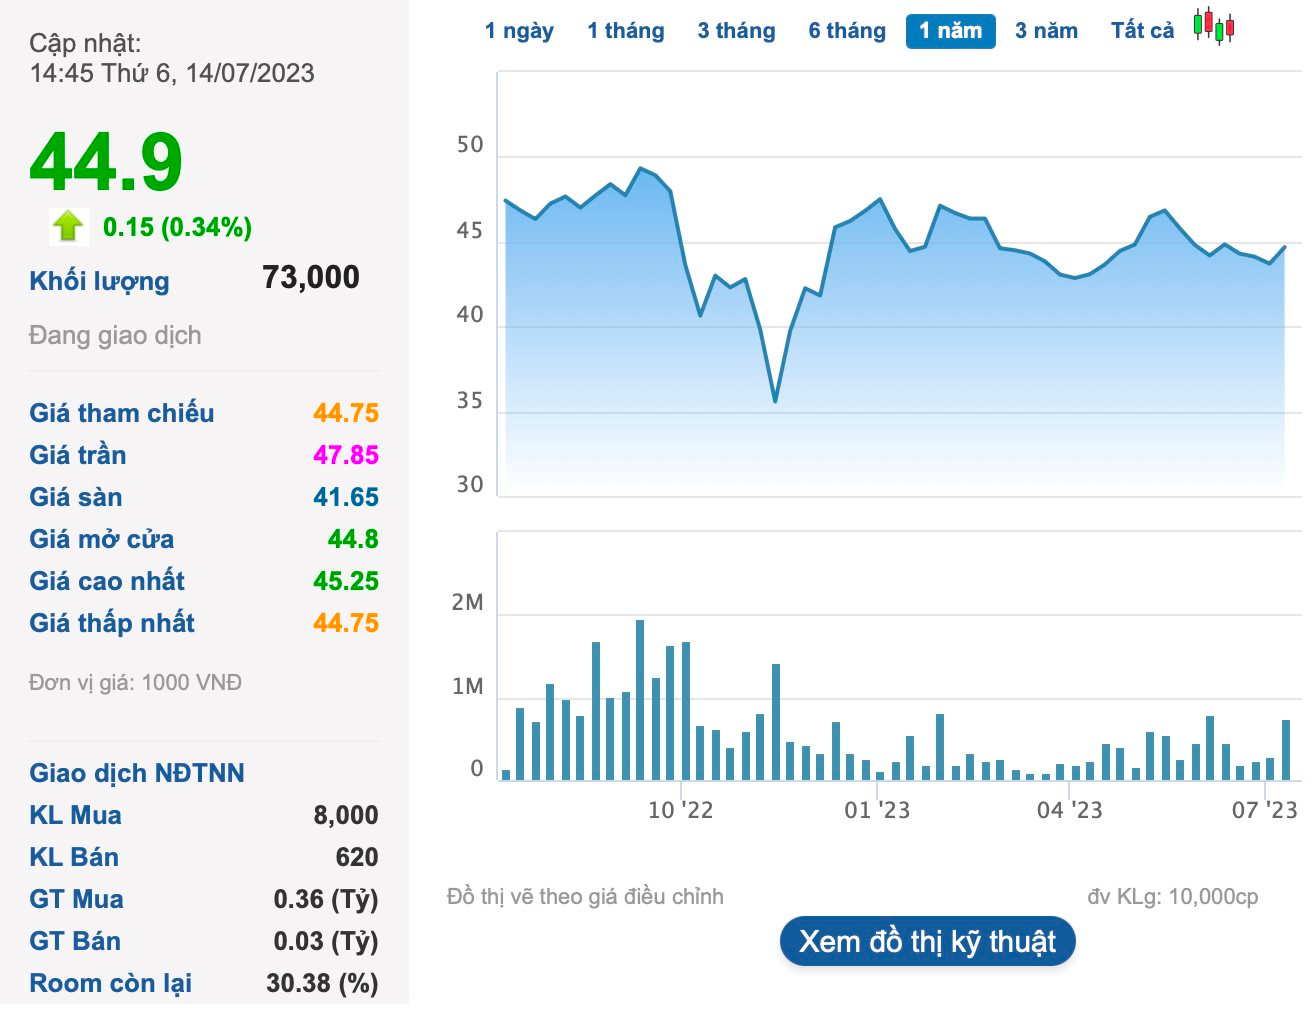
Task: Click the 'Giá tham chiếu' label
Action: tap(122, 413)
